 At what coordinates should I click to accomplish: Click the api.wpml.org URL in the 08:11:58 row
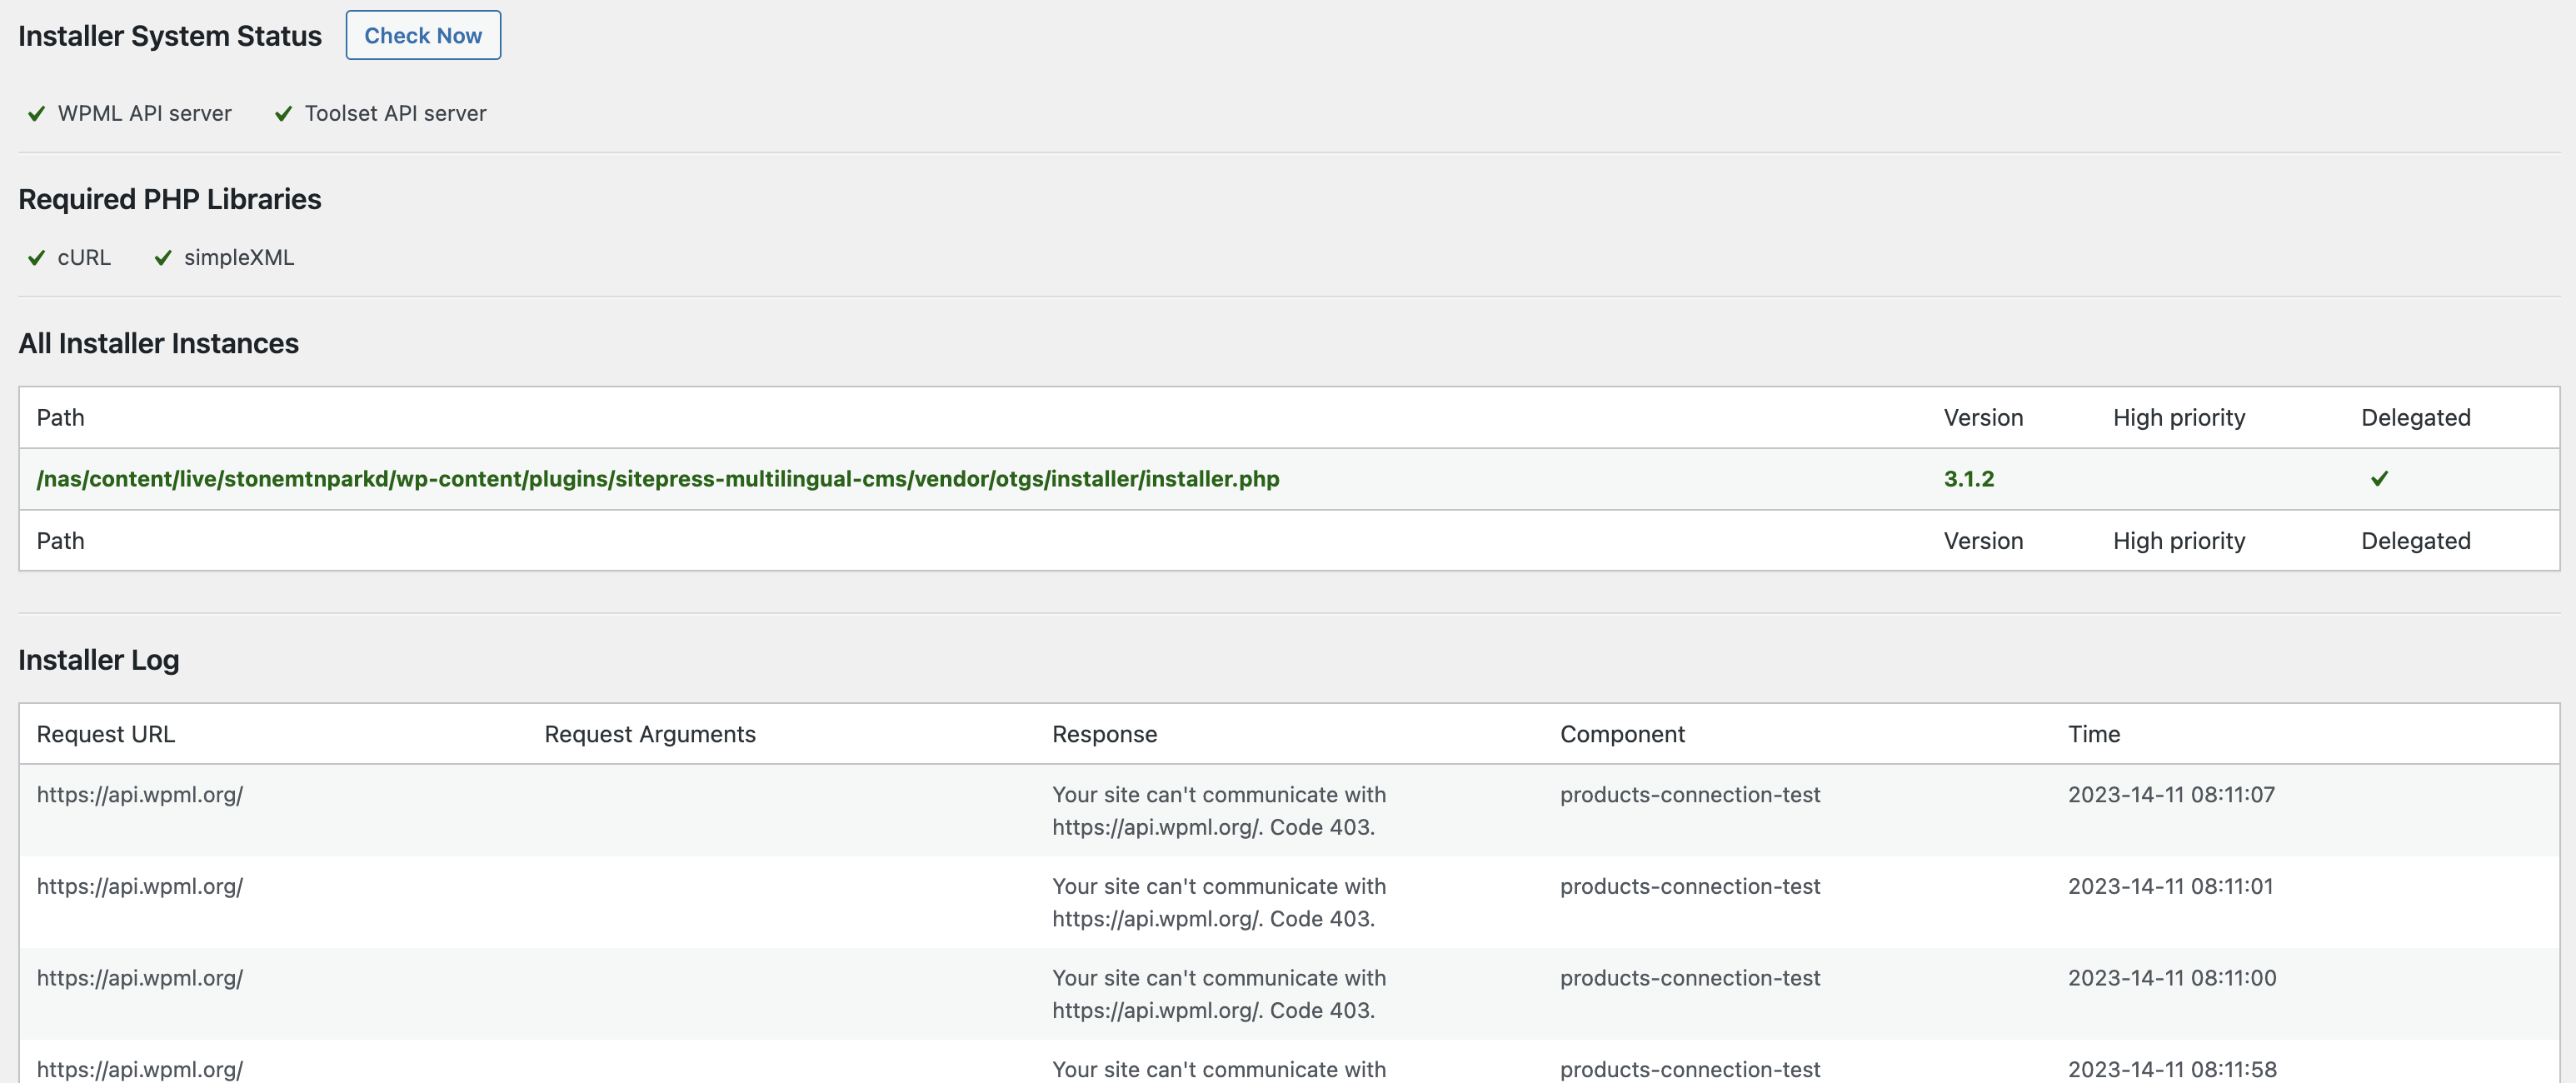click(x=140, y=1069)
